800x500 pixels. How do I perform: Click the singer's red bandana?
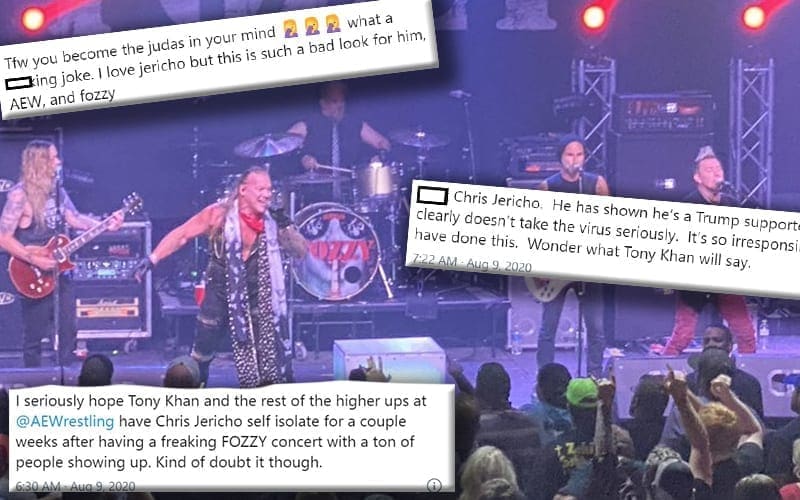tap(253, 221)
